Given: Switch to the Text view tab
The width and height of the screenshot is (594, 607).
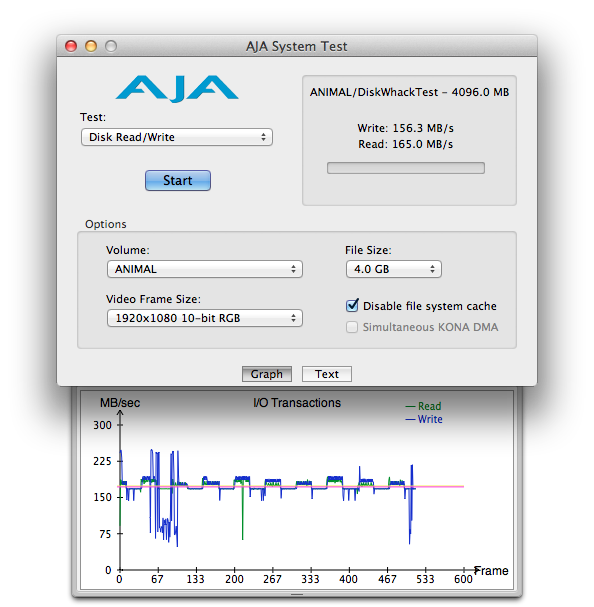Looking at the screenshot, I should [327, 374].
